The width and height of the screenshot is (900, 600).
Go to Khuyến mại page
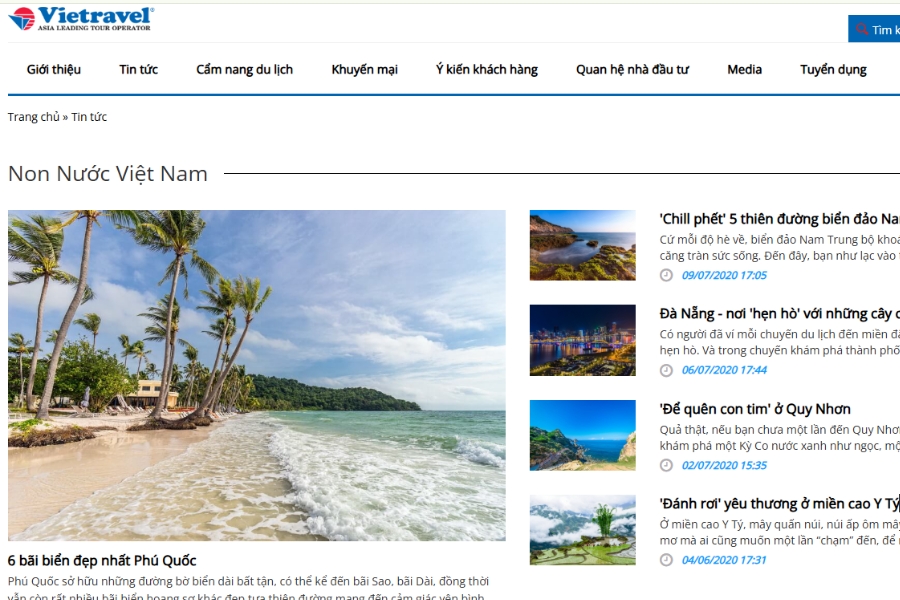pos(364,69)
